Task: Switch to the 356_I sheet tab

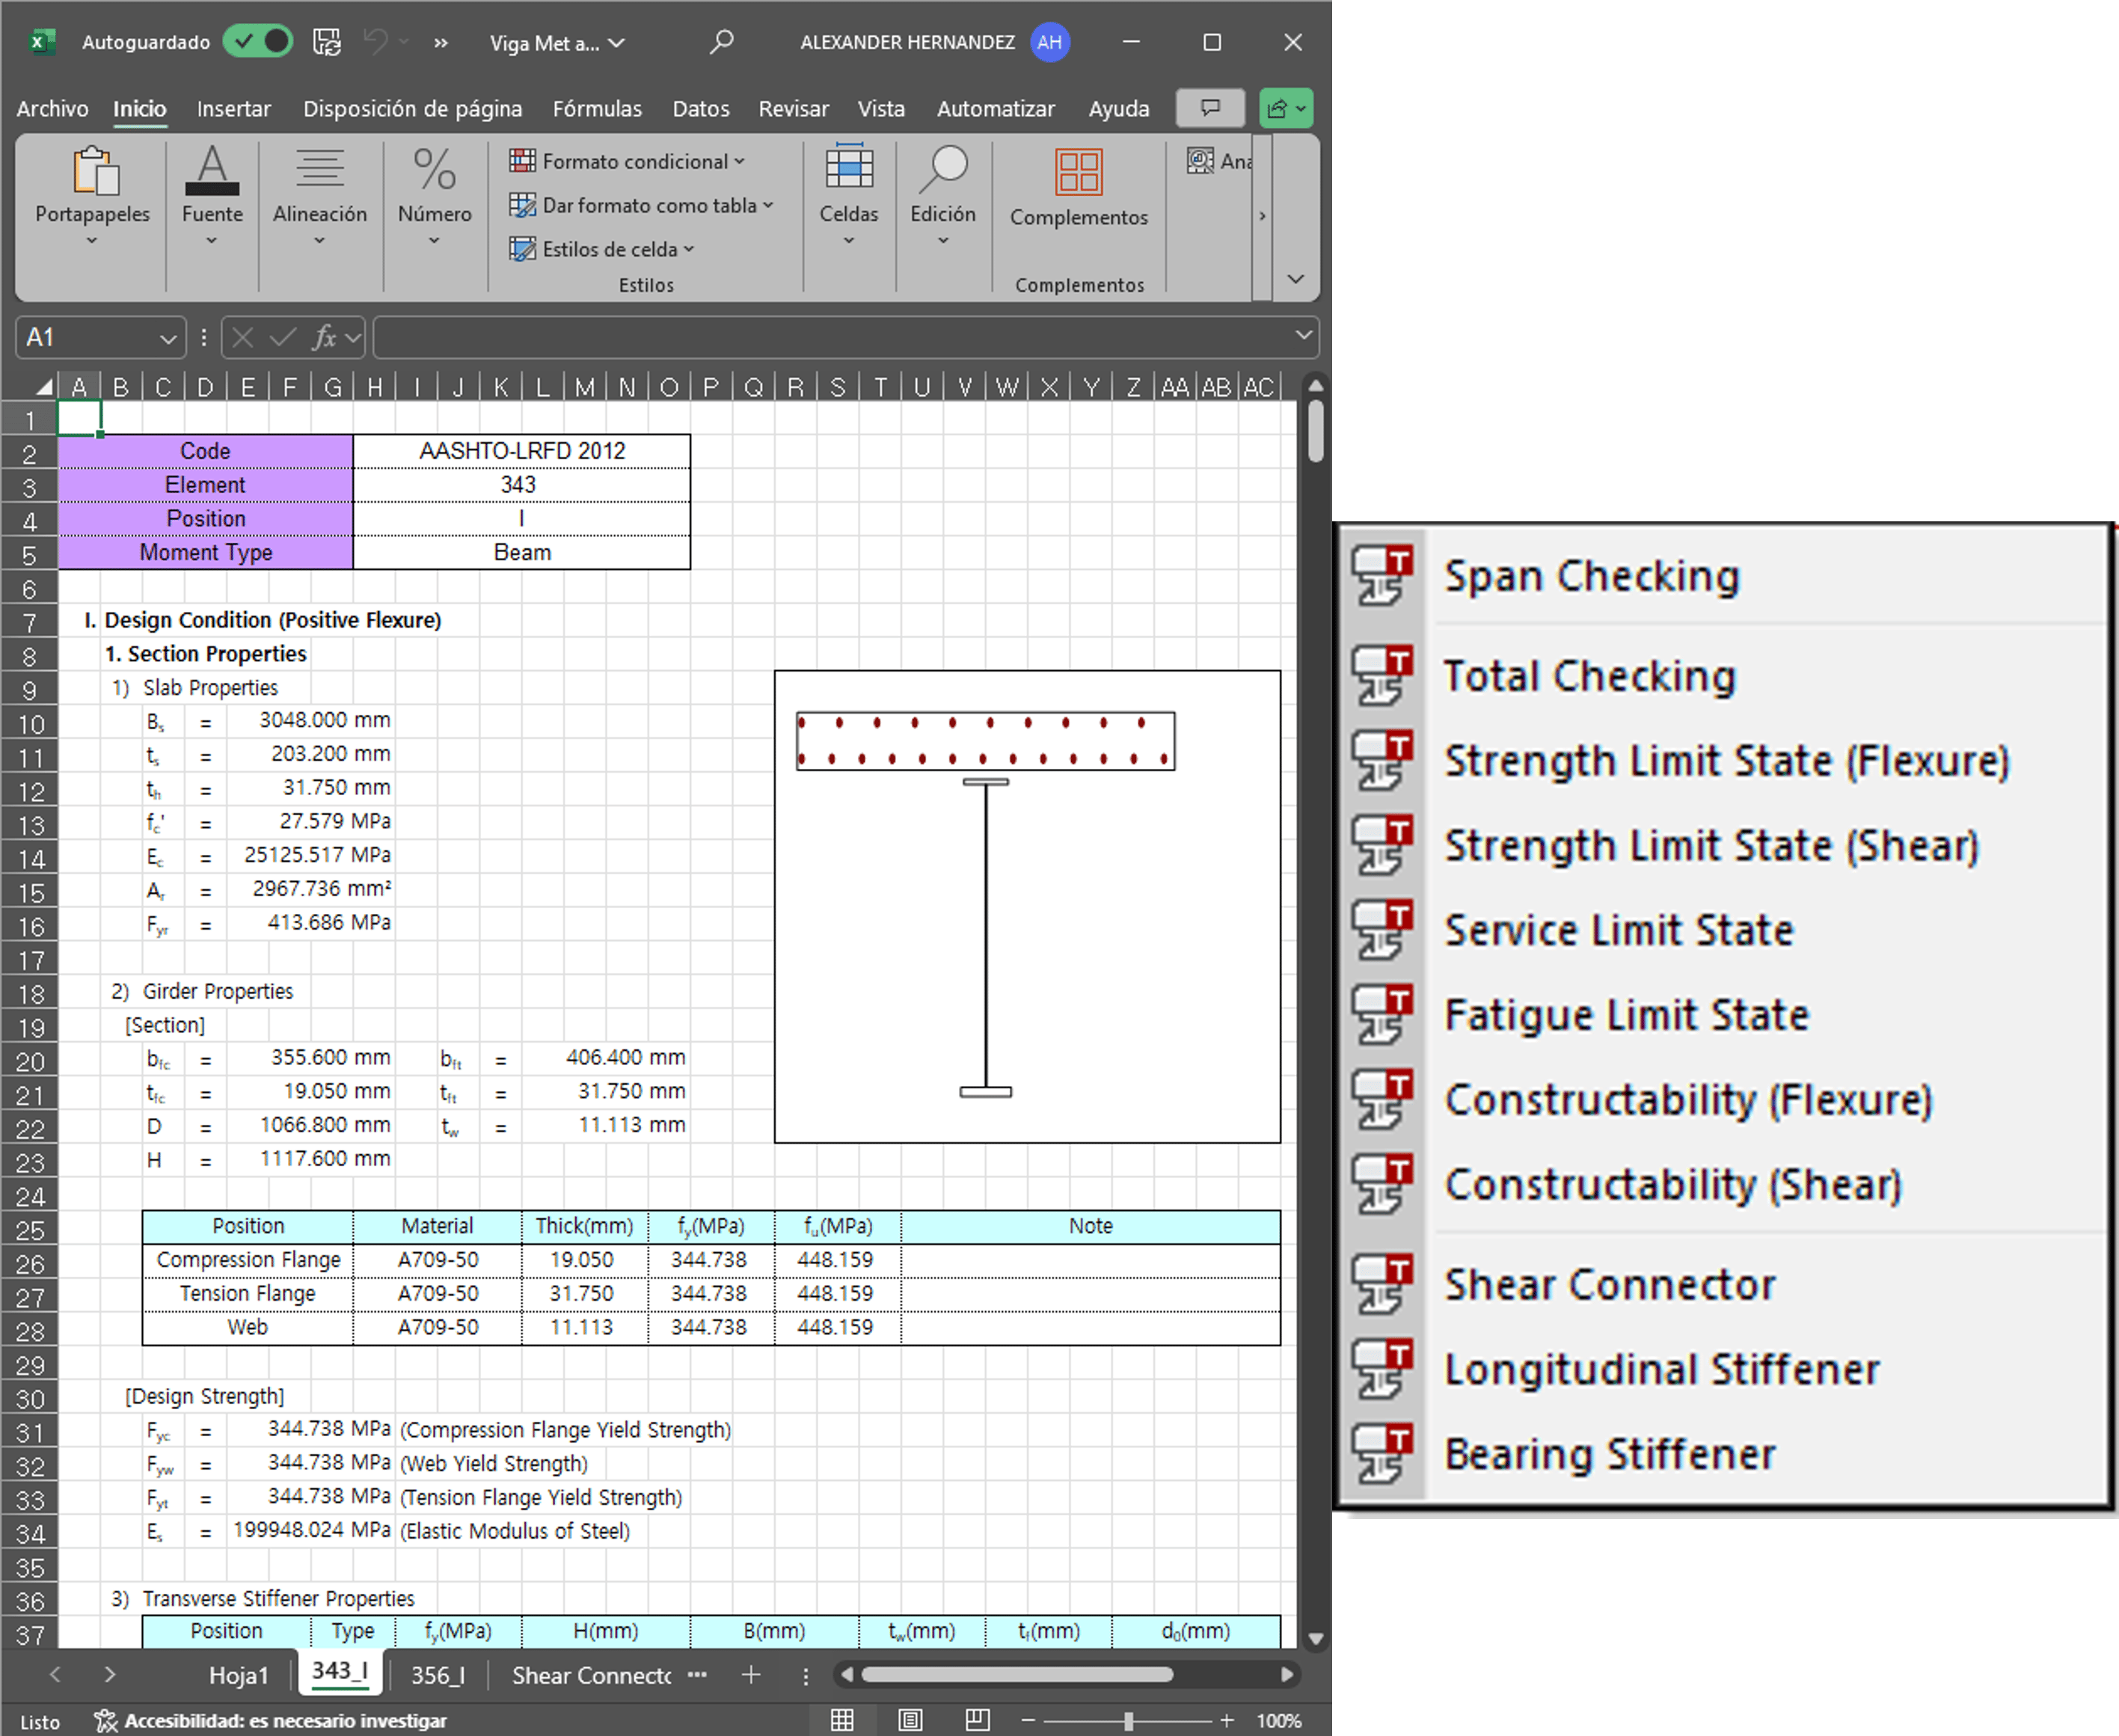Action: point(438,1675)
